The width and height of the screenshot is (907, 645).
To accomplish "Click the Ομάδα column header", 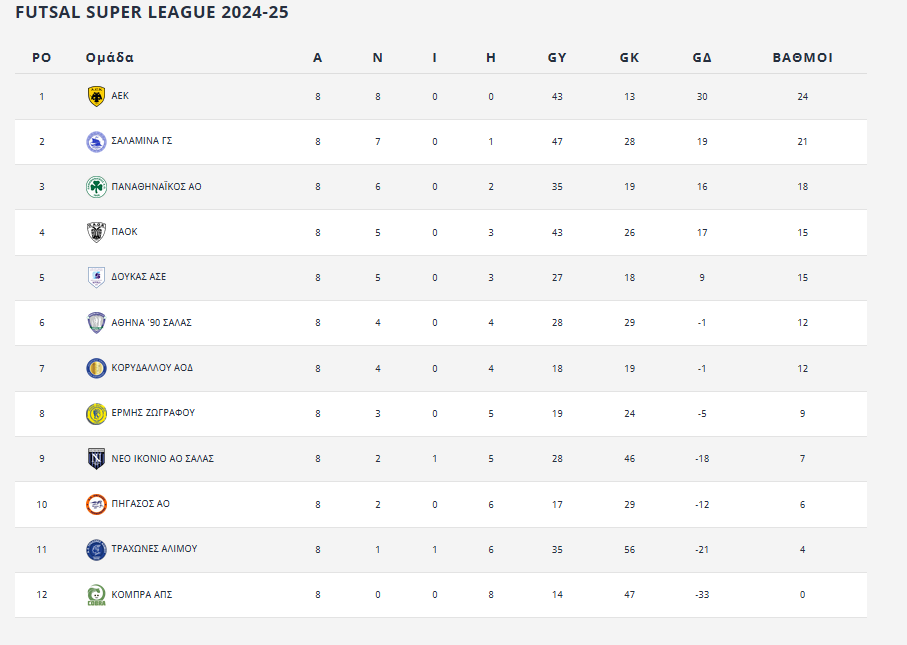I will (x=110, y=58).
